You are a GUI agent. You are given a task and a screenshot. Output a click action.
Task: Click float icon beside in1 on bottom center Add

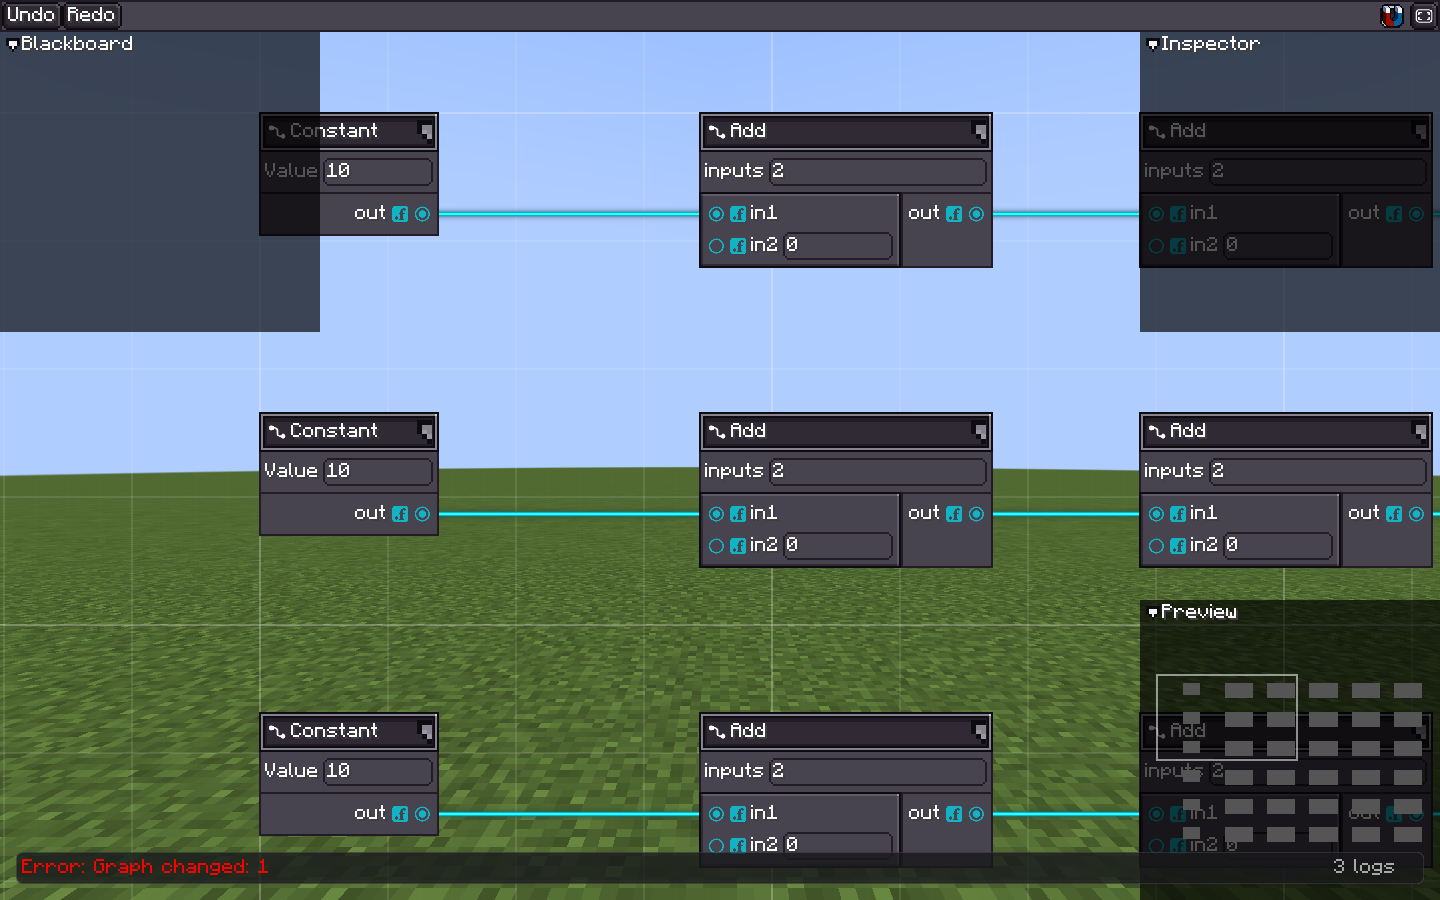pyautogui.click(x=738, y=814)
